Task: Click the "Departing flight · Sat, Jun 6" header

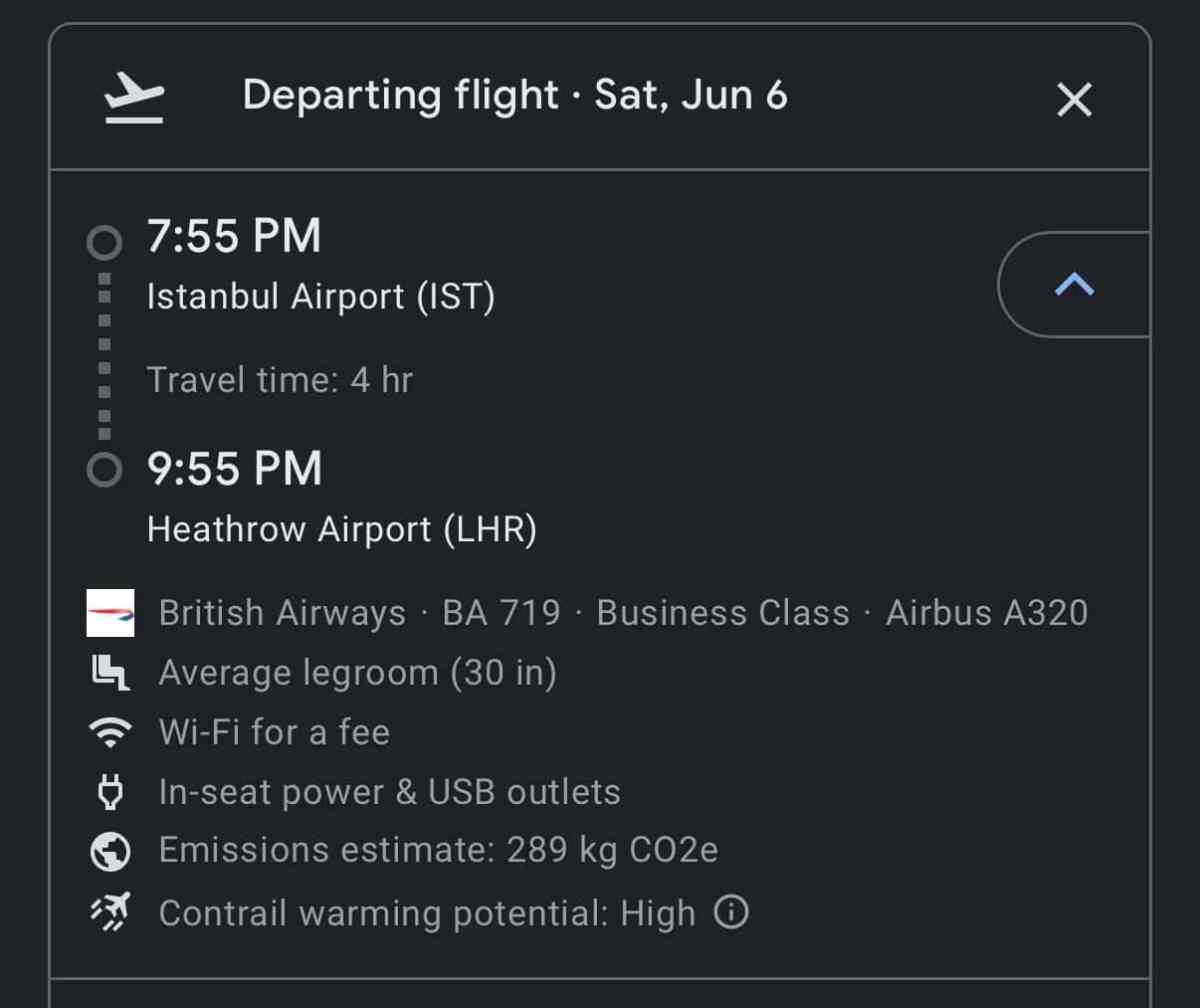Action: (514, 96)
